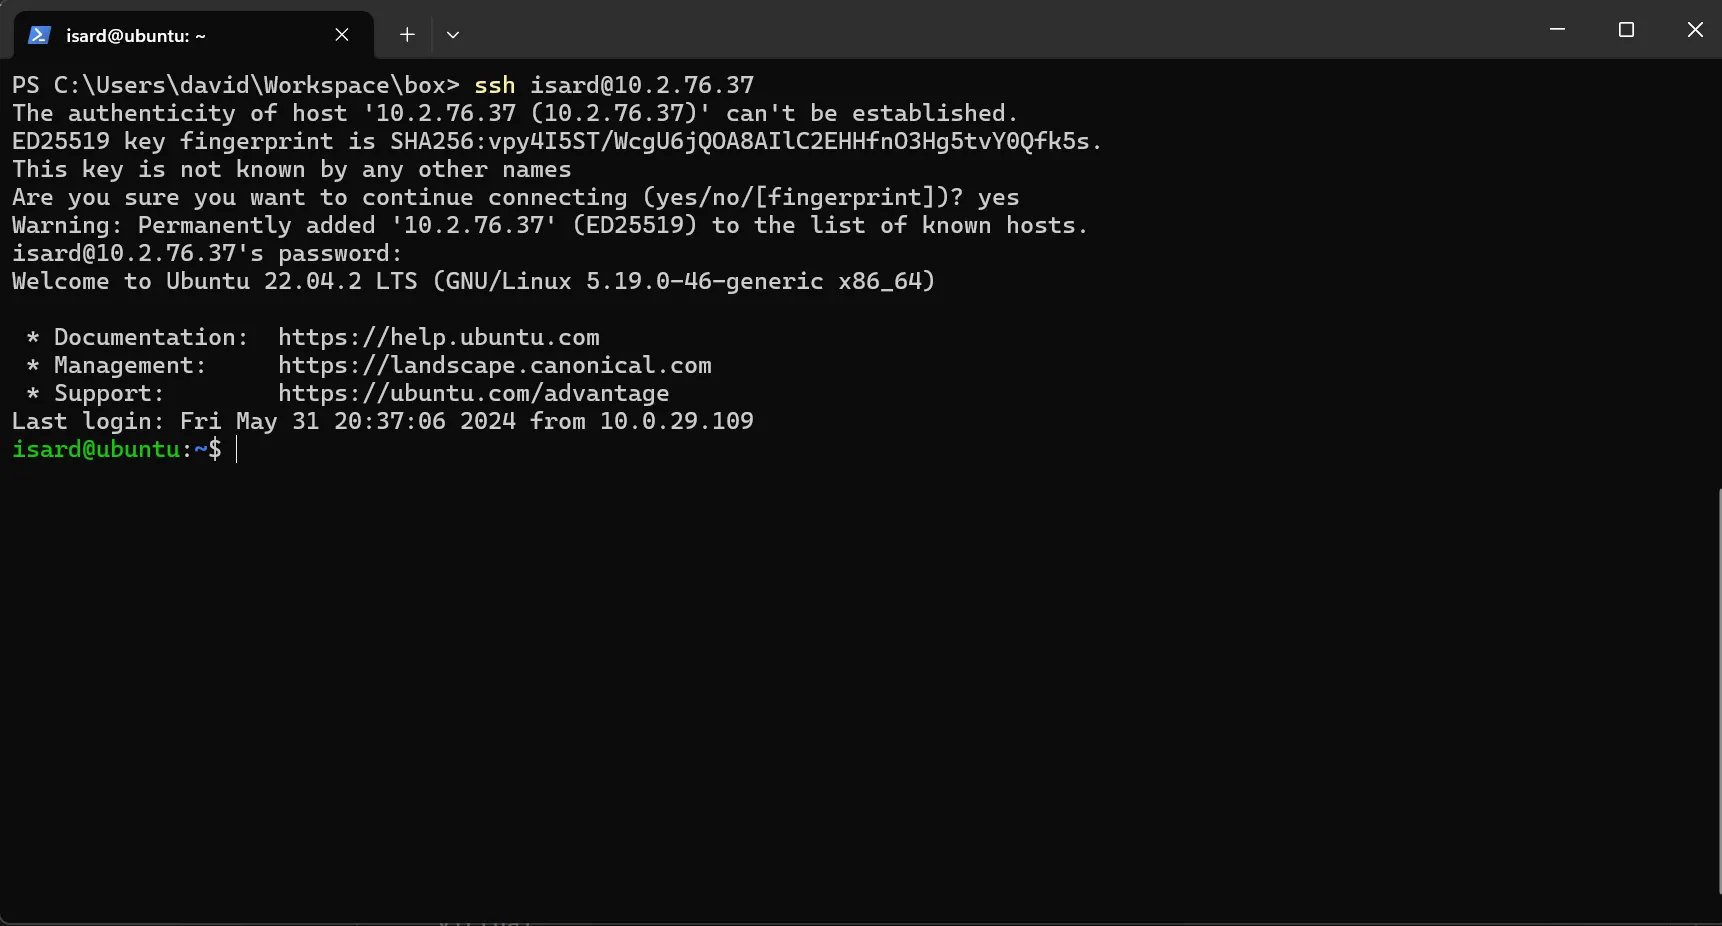This screenshot has width=1722, height=926.
Task: Minimize the terminal window
Action: coord(1557,30)
